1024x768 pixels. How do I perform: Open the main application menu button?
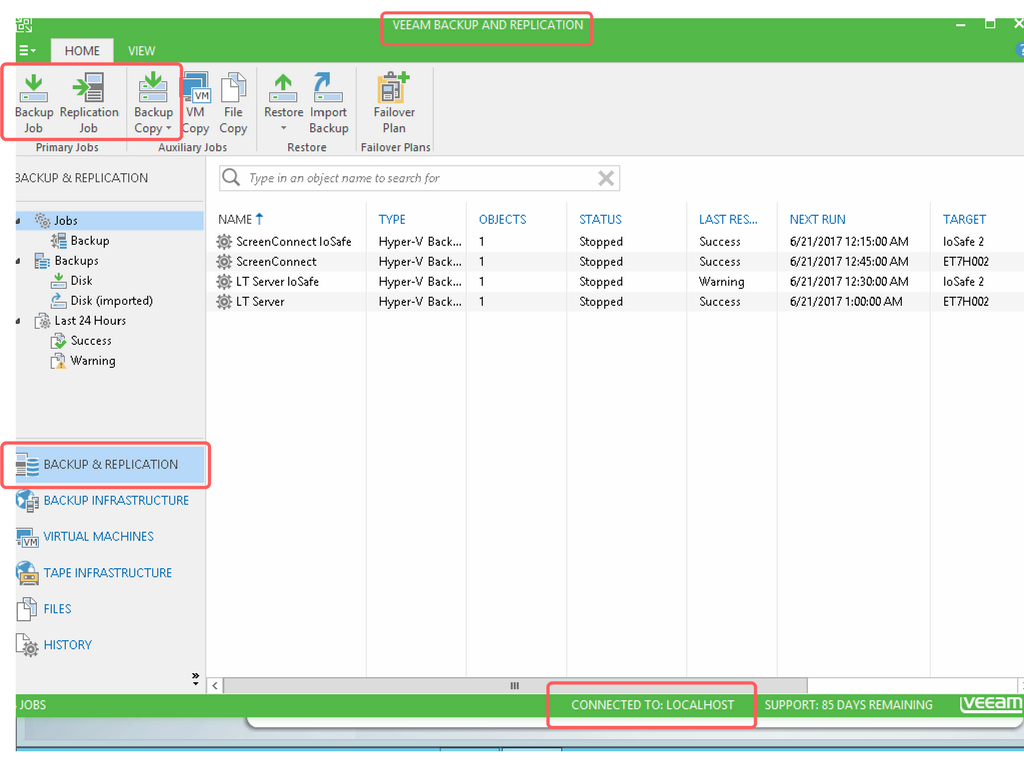coord(27,51)
